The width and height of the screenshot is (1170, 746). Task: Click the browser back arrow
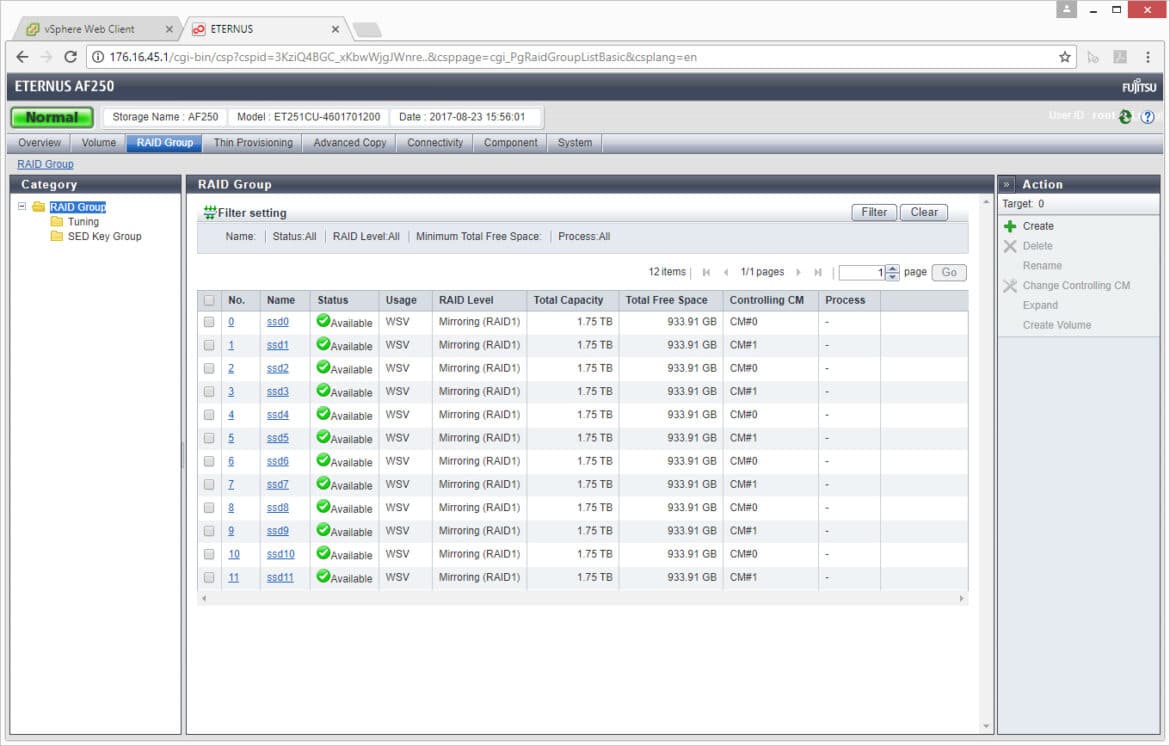(22, 57)
